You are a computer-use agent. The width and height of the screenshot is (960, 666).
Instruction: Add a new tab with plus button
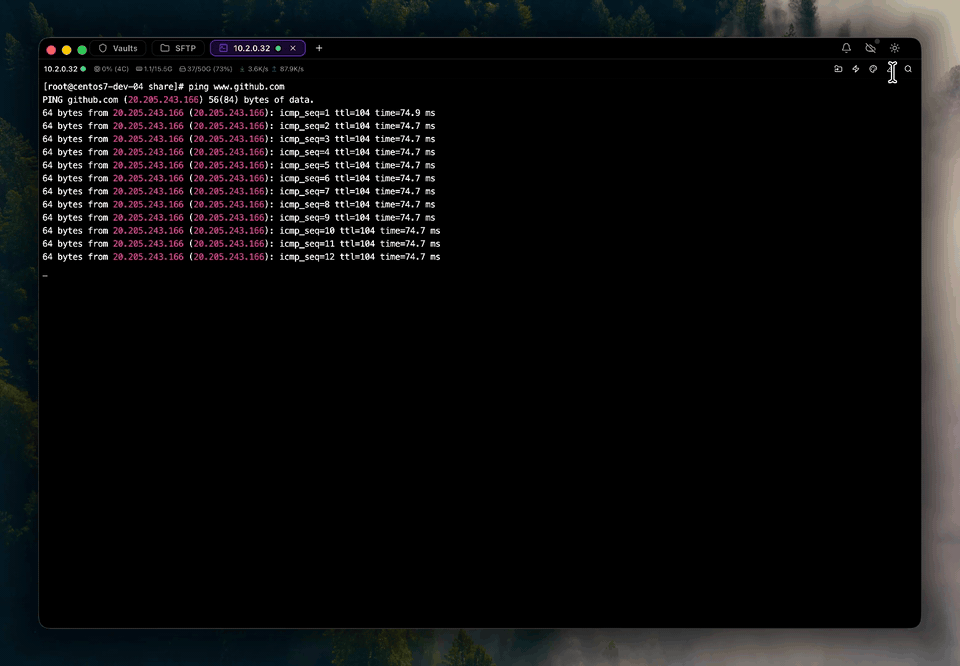pos(319,48)
